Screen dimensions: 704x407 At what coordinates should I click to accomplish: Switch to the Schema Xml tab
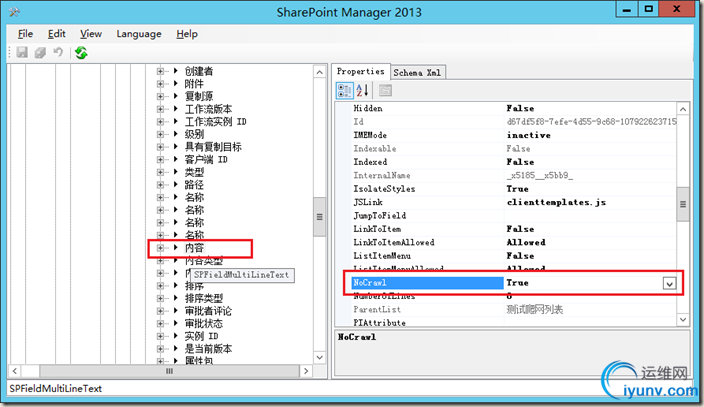click(x=417, y=72)
